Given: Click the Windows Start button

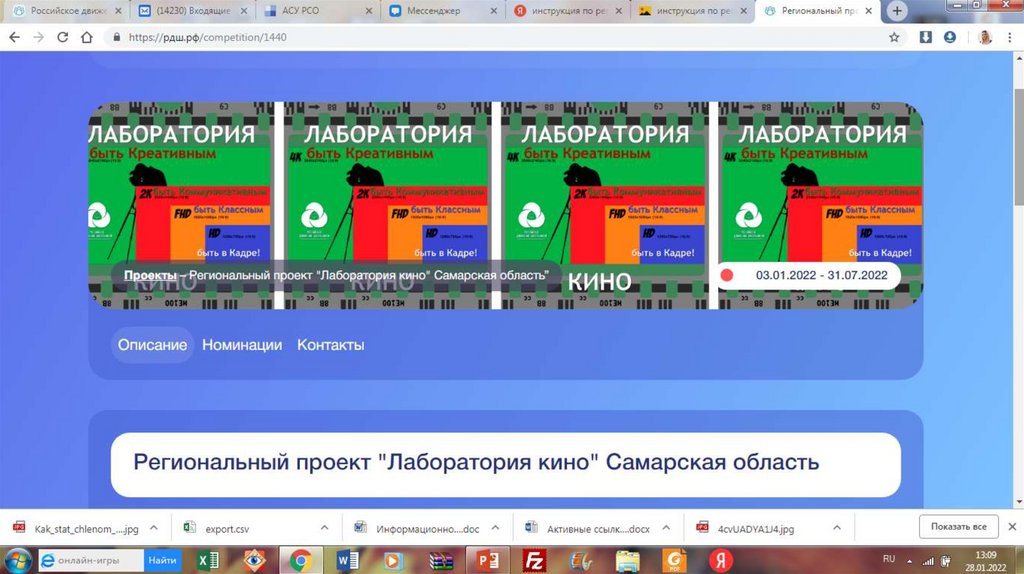Looking at the screenshot, I should pos(17,560).
